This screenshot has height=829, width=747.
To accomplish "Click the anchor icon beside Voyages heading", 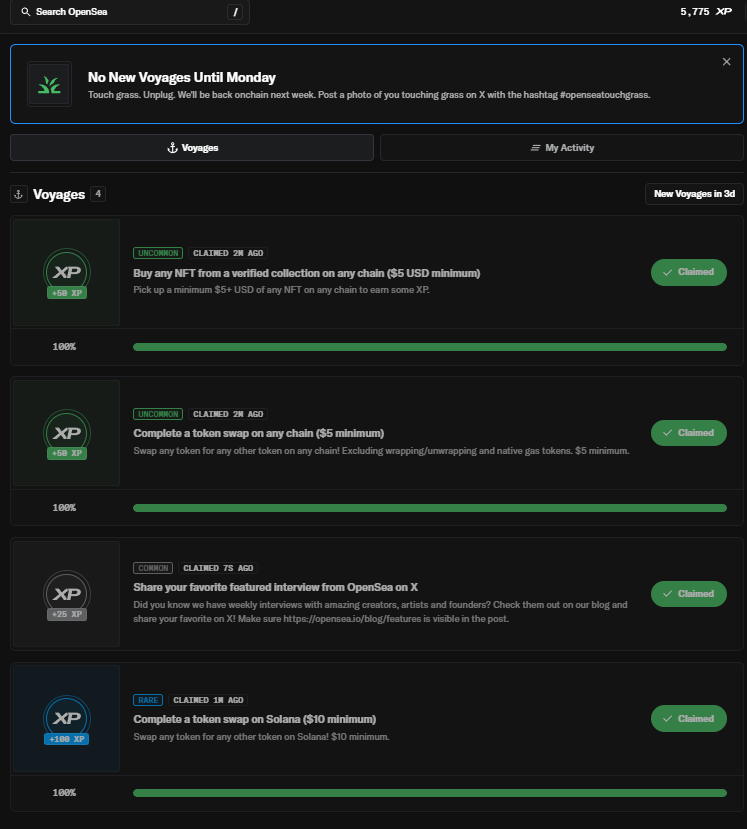I will coord(19,195).
